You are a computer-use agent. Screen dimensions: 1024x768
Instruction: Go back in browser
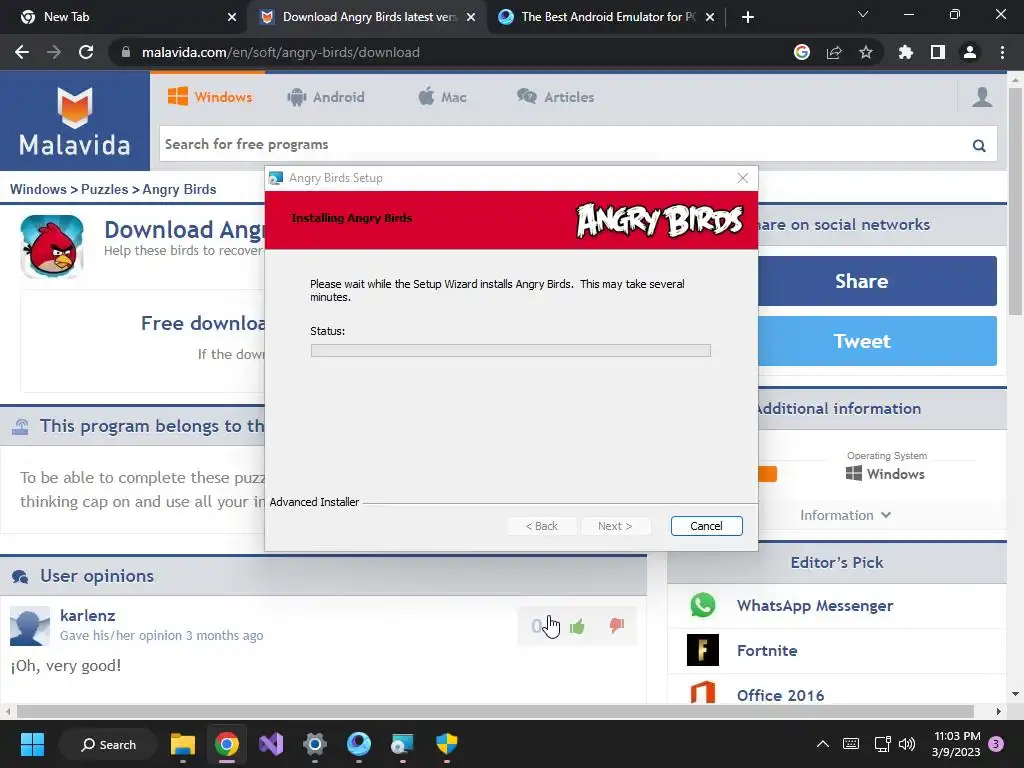tap(22, 52)
